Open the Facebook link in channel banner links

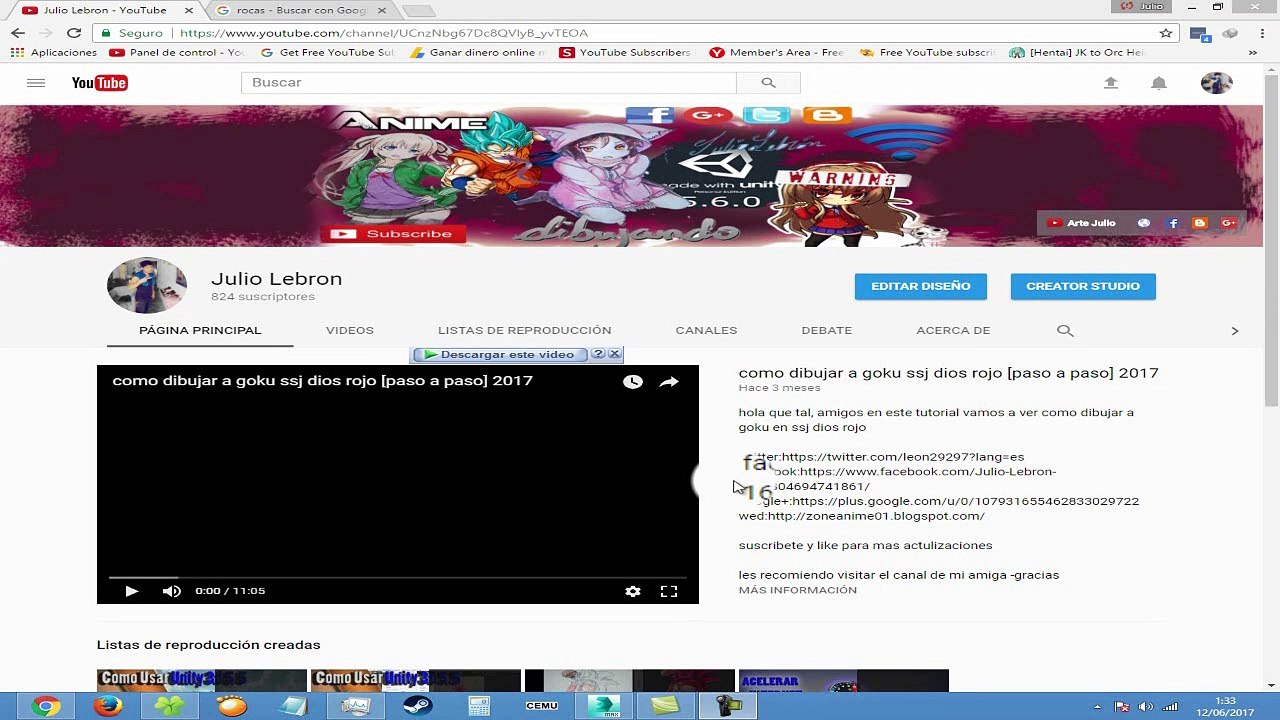pos(1173,223)
